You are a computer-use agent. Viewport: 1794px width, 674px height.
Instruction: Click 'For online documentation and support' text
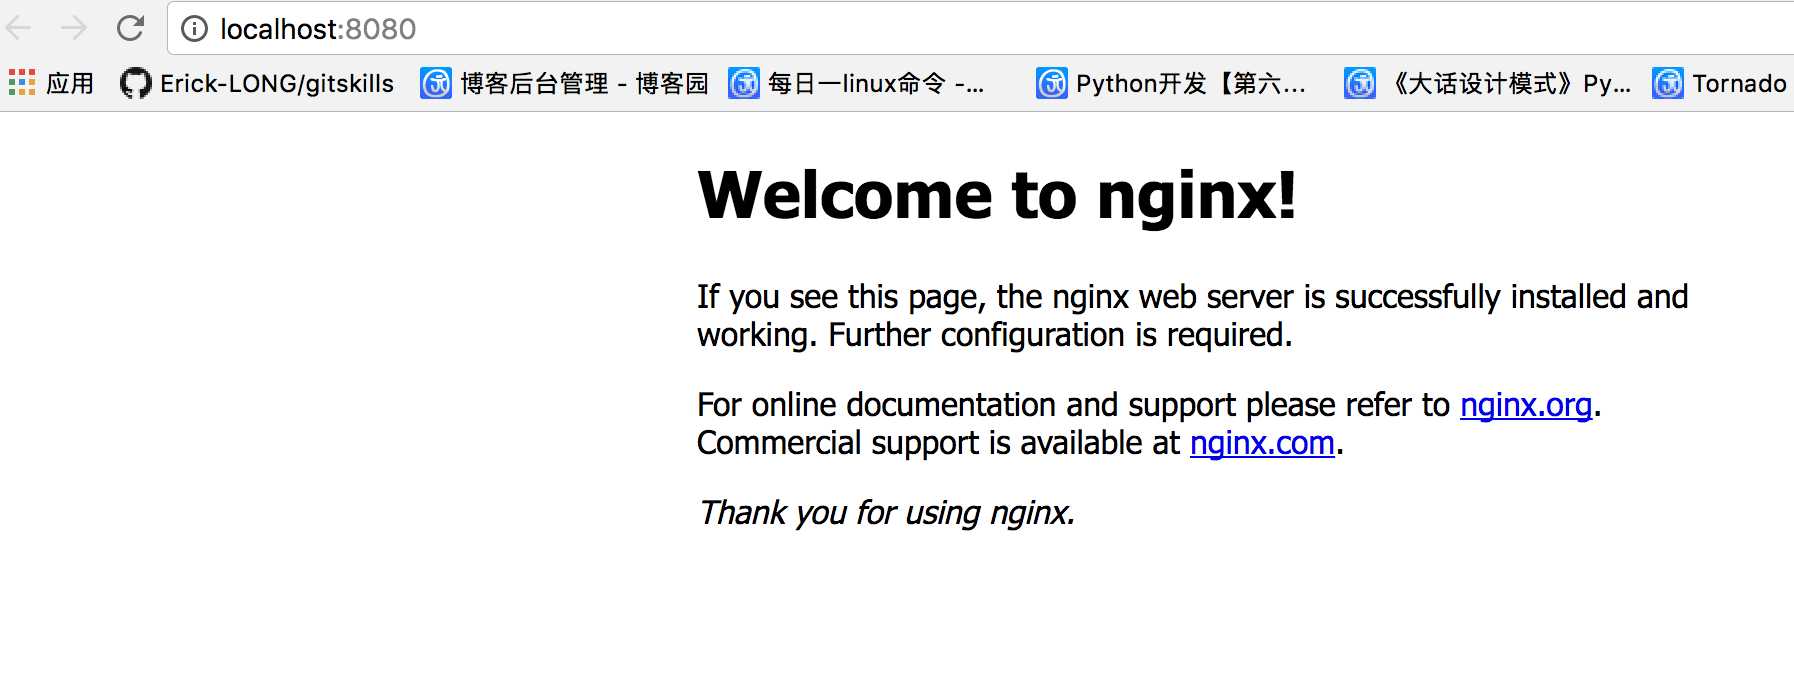tap(1073, 405)
